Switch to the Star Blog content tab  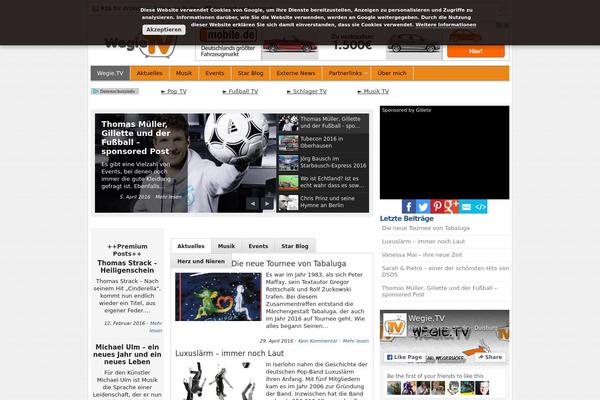click(x=295, y=246)
